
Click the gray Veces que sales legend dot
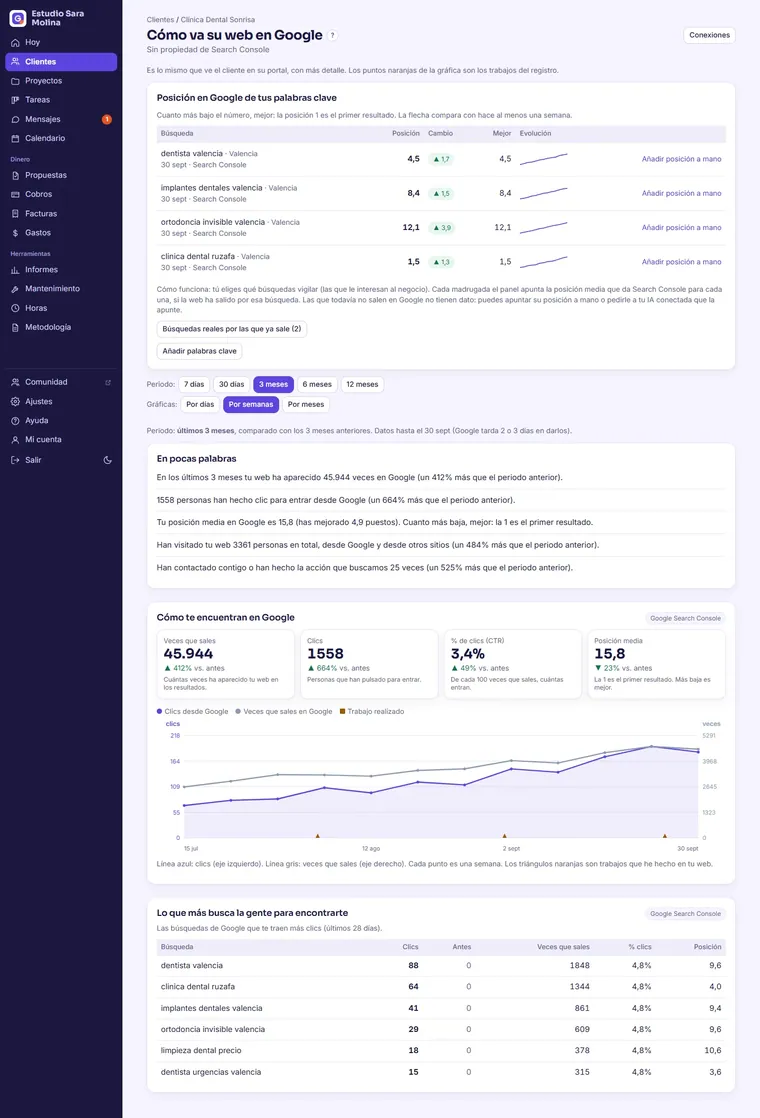[238, 712]
